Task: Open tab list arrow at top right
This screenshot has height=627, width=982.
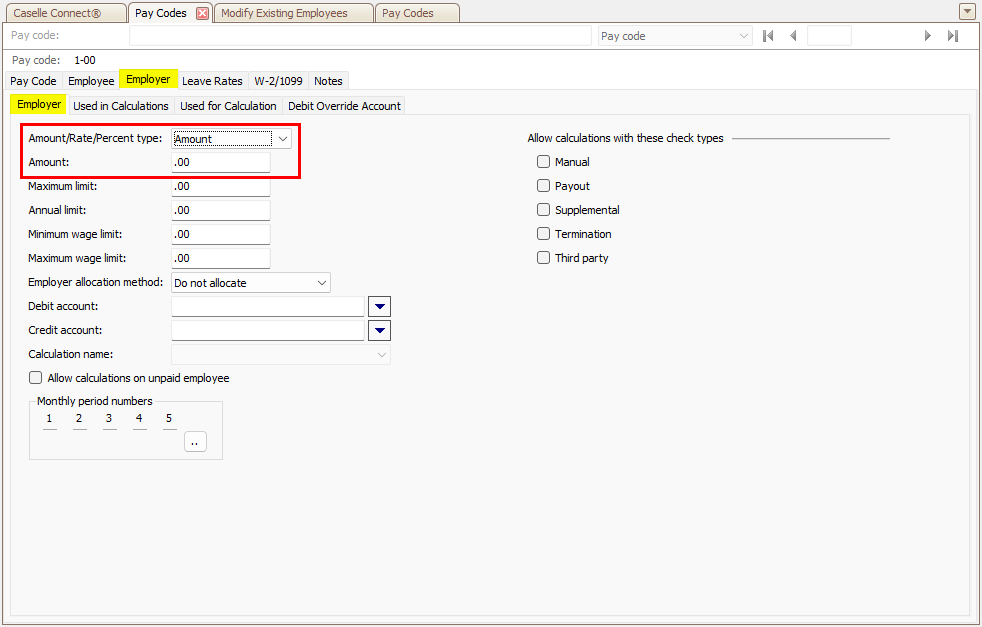Action: pyautogui.click(x=966, y=12)
